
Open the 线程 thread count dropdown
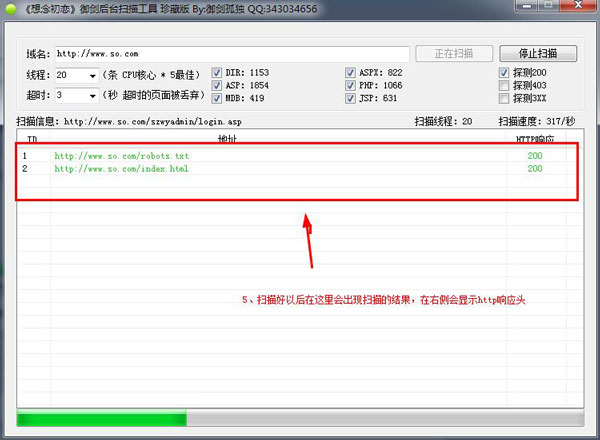tap(93, 75)
